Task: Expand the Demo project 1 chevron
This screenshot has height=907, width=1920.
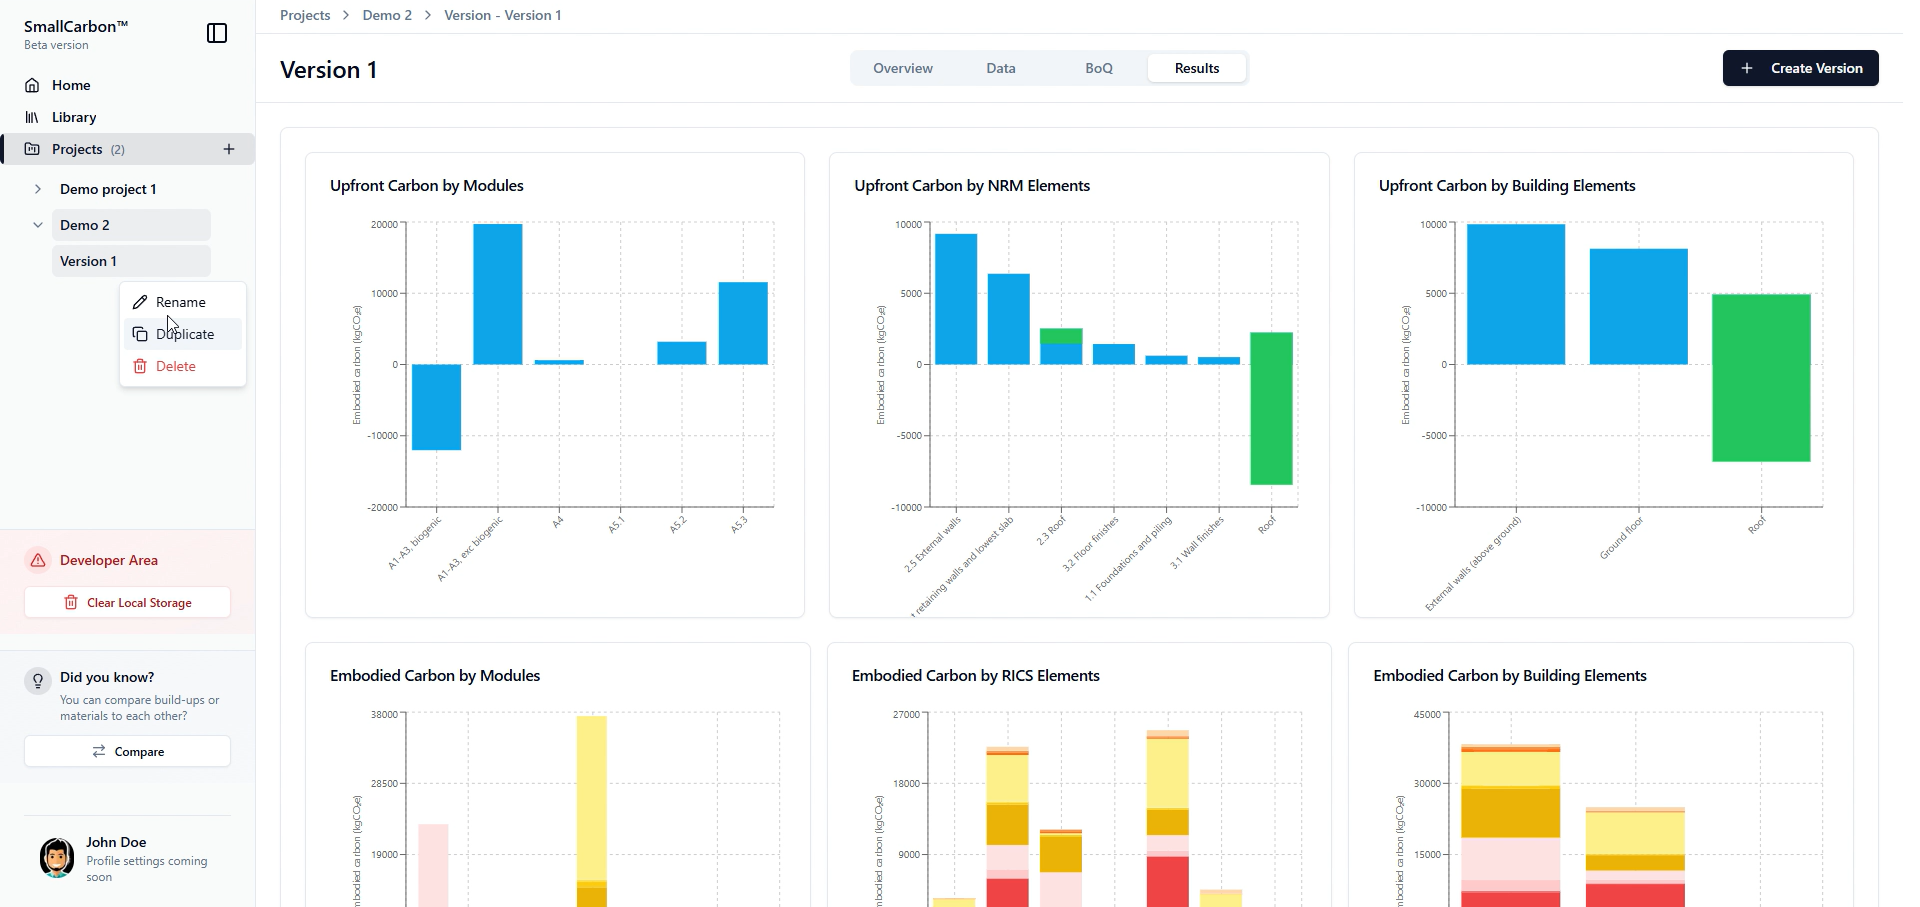Action: (x=38, y=189)
